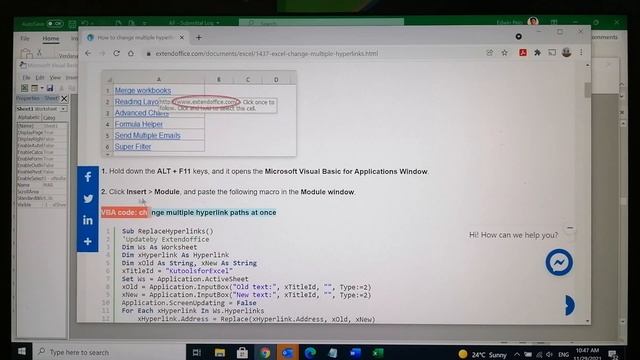
Task: Click Merge workbooks link in the image
Action: click(x=143, y=91)
